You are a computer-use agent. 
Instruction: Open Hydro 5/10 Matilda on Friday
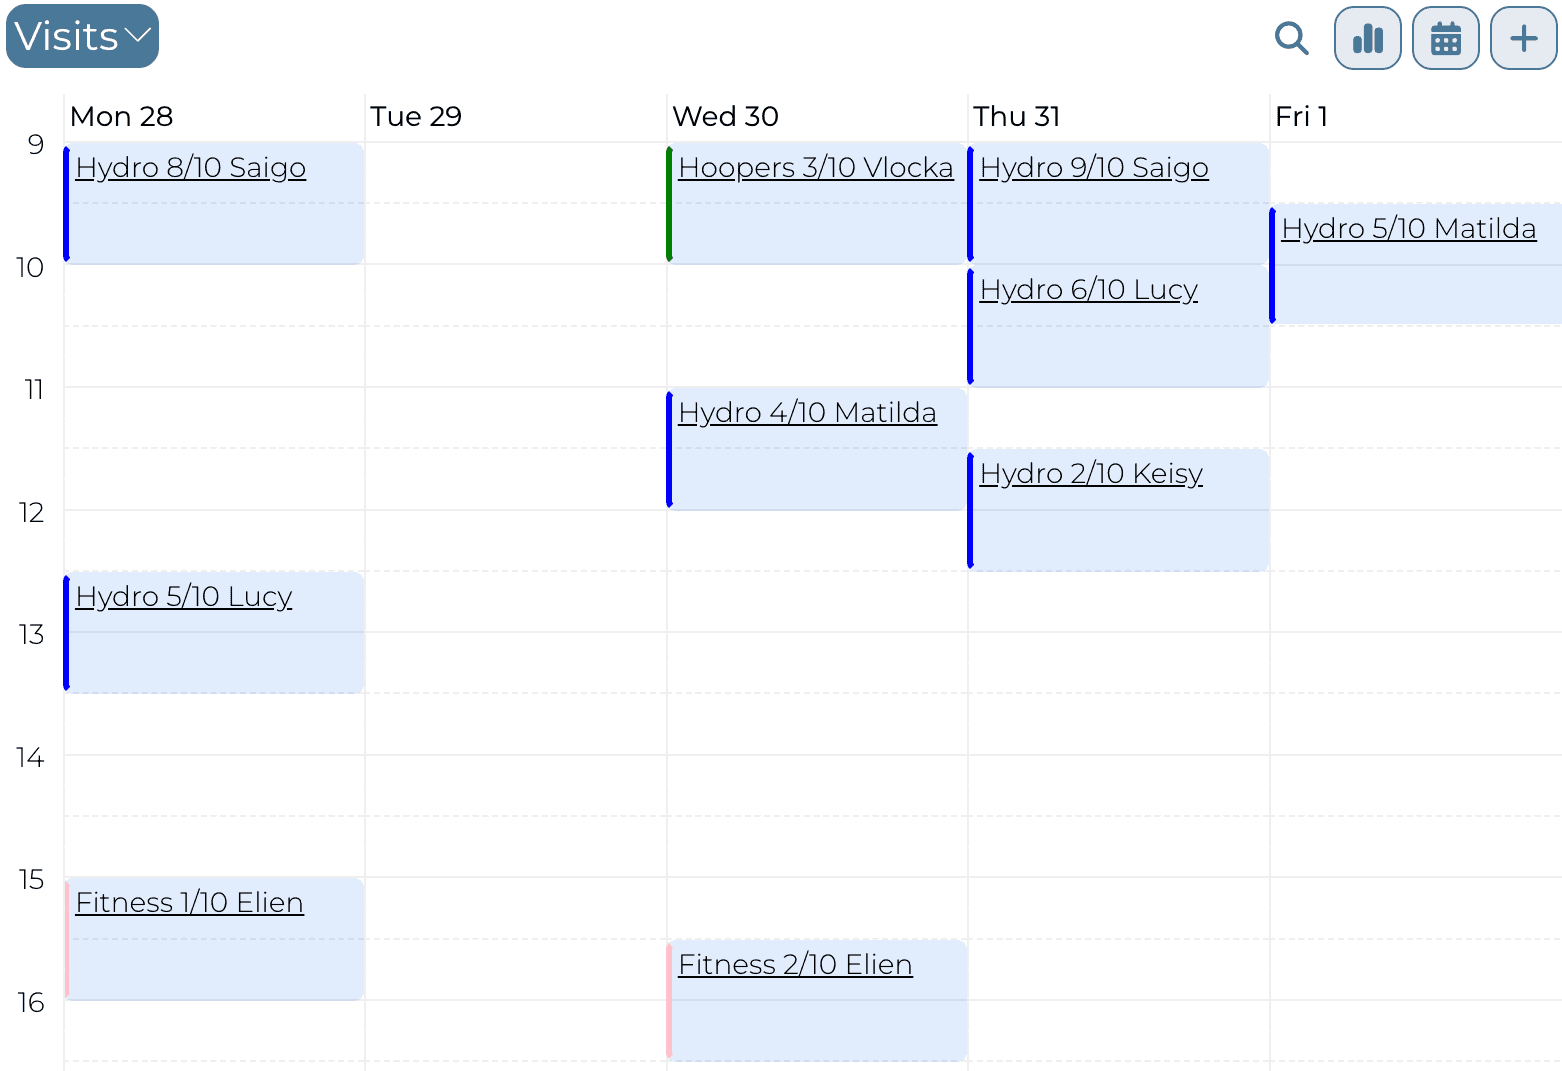click(x=1408, y=228)
